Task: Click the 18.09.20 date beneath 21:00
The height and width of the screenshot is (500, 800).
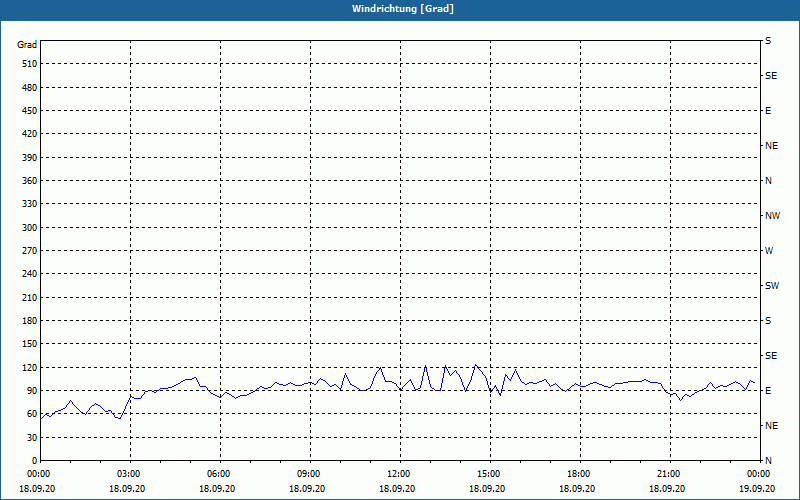Action: (x=667, y=488)
